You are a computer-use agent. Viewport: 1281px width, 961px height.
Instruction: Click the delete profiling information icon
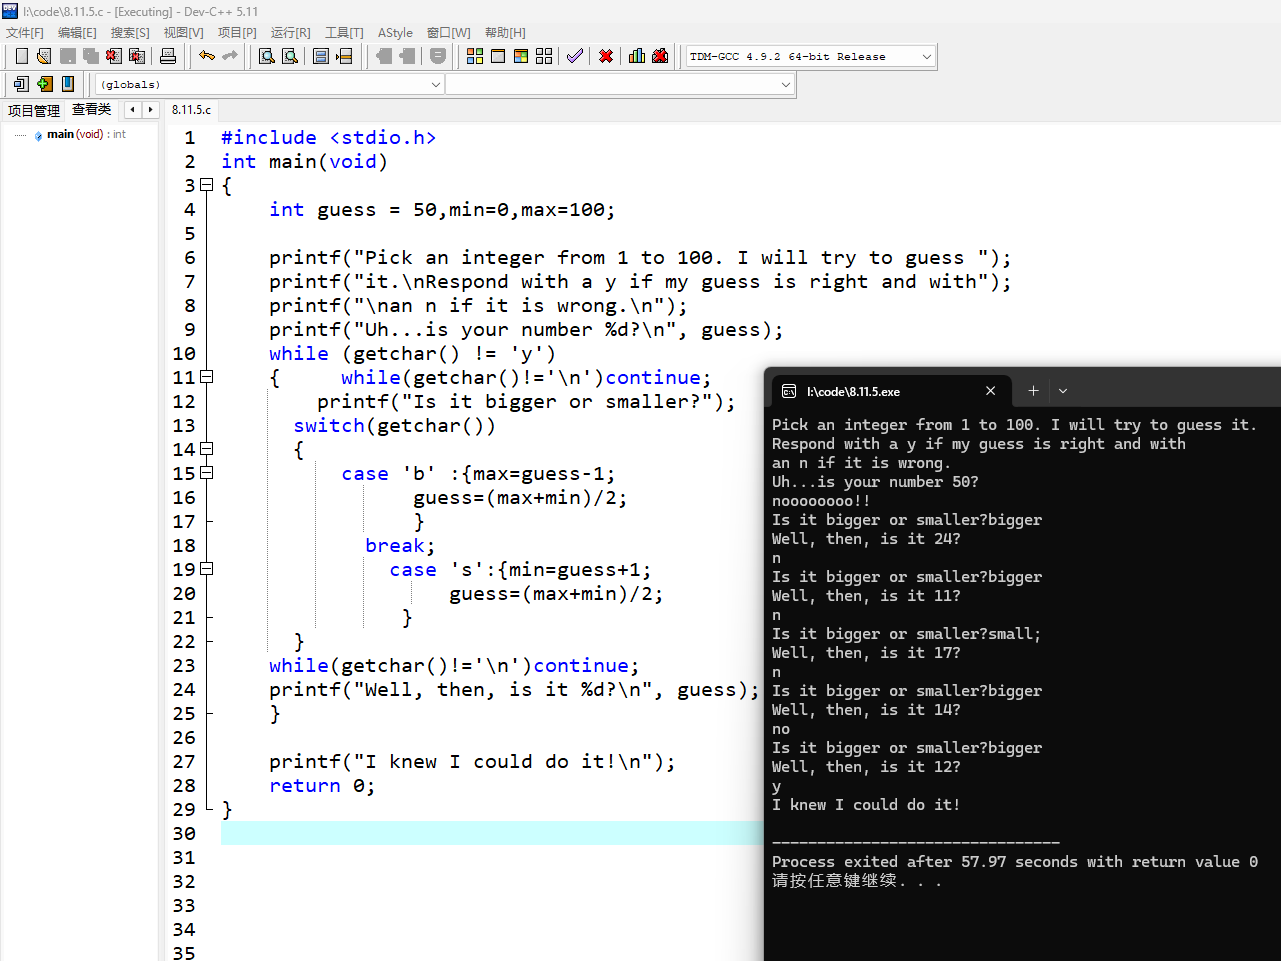point(660,56)
